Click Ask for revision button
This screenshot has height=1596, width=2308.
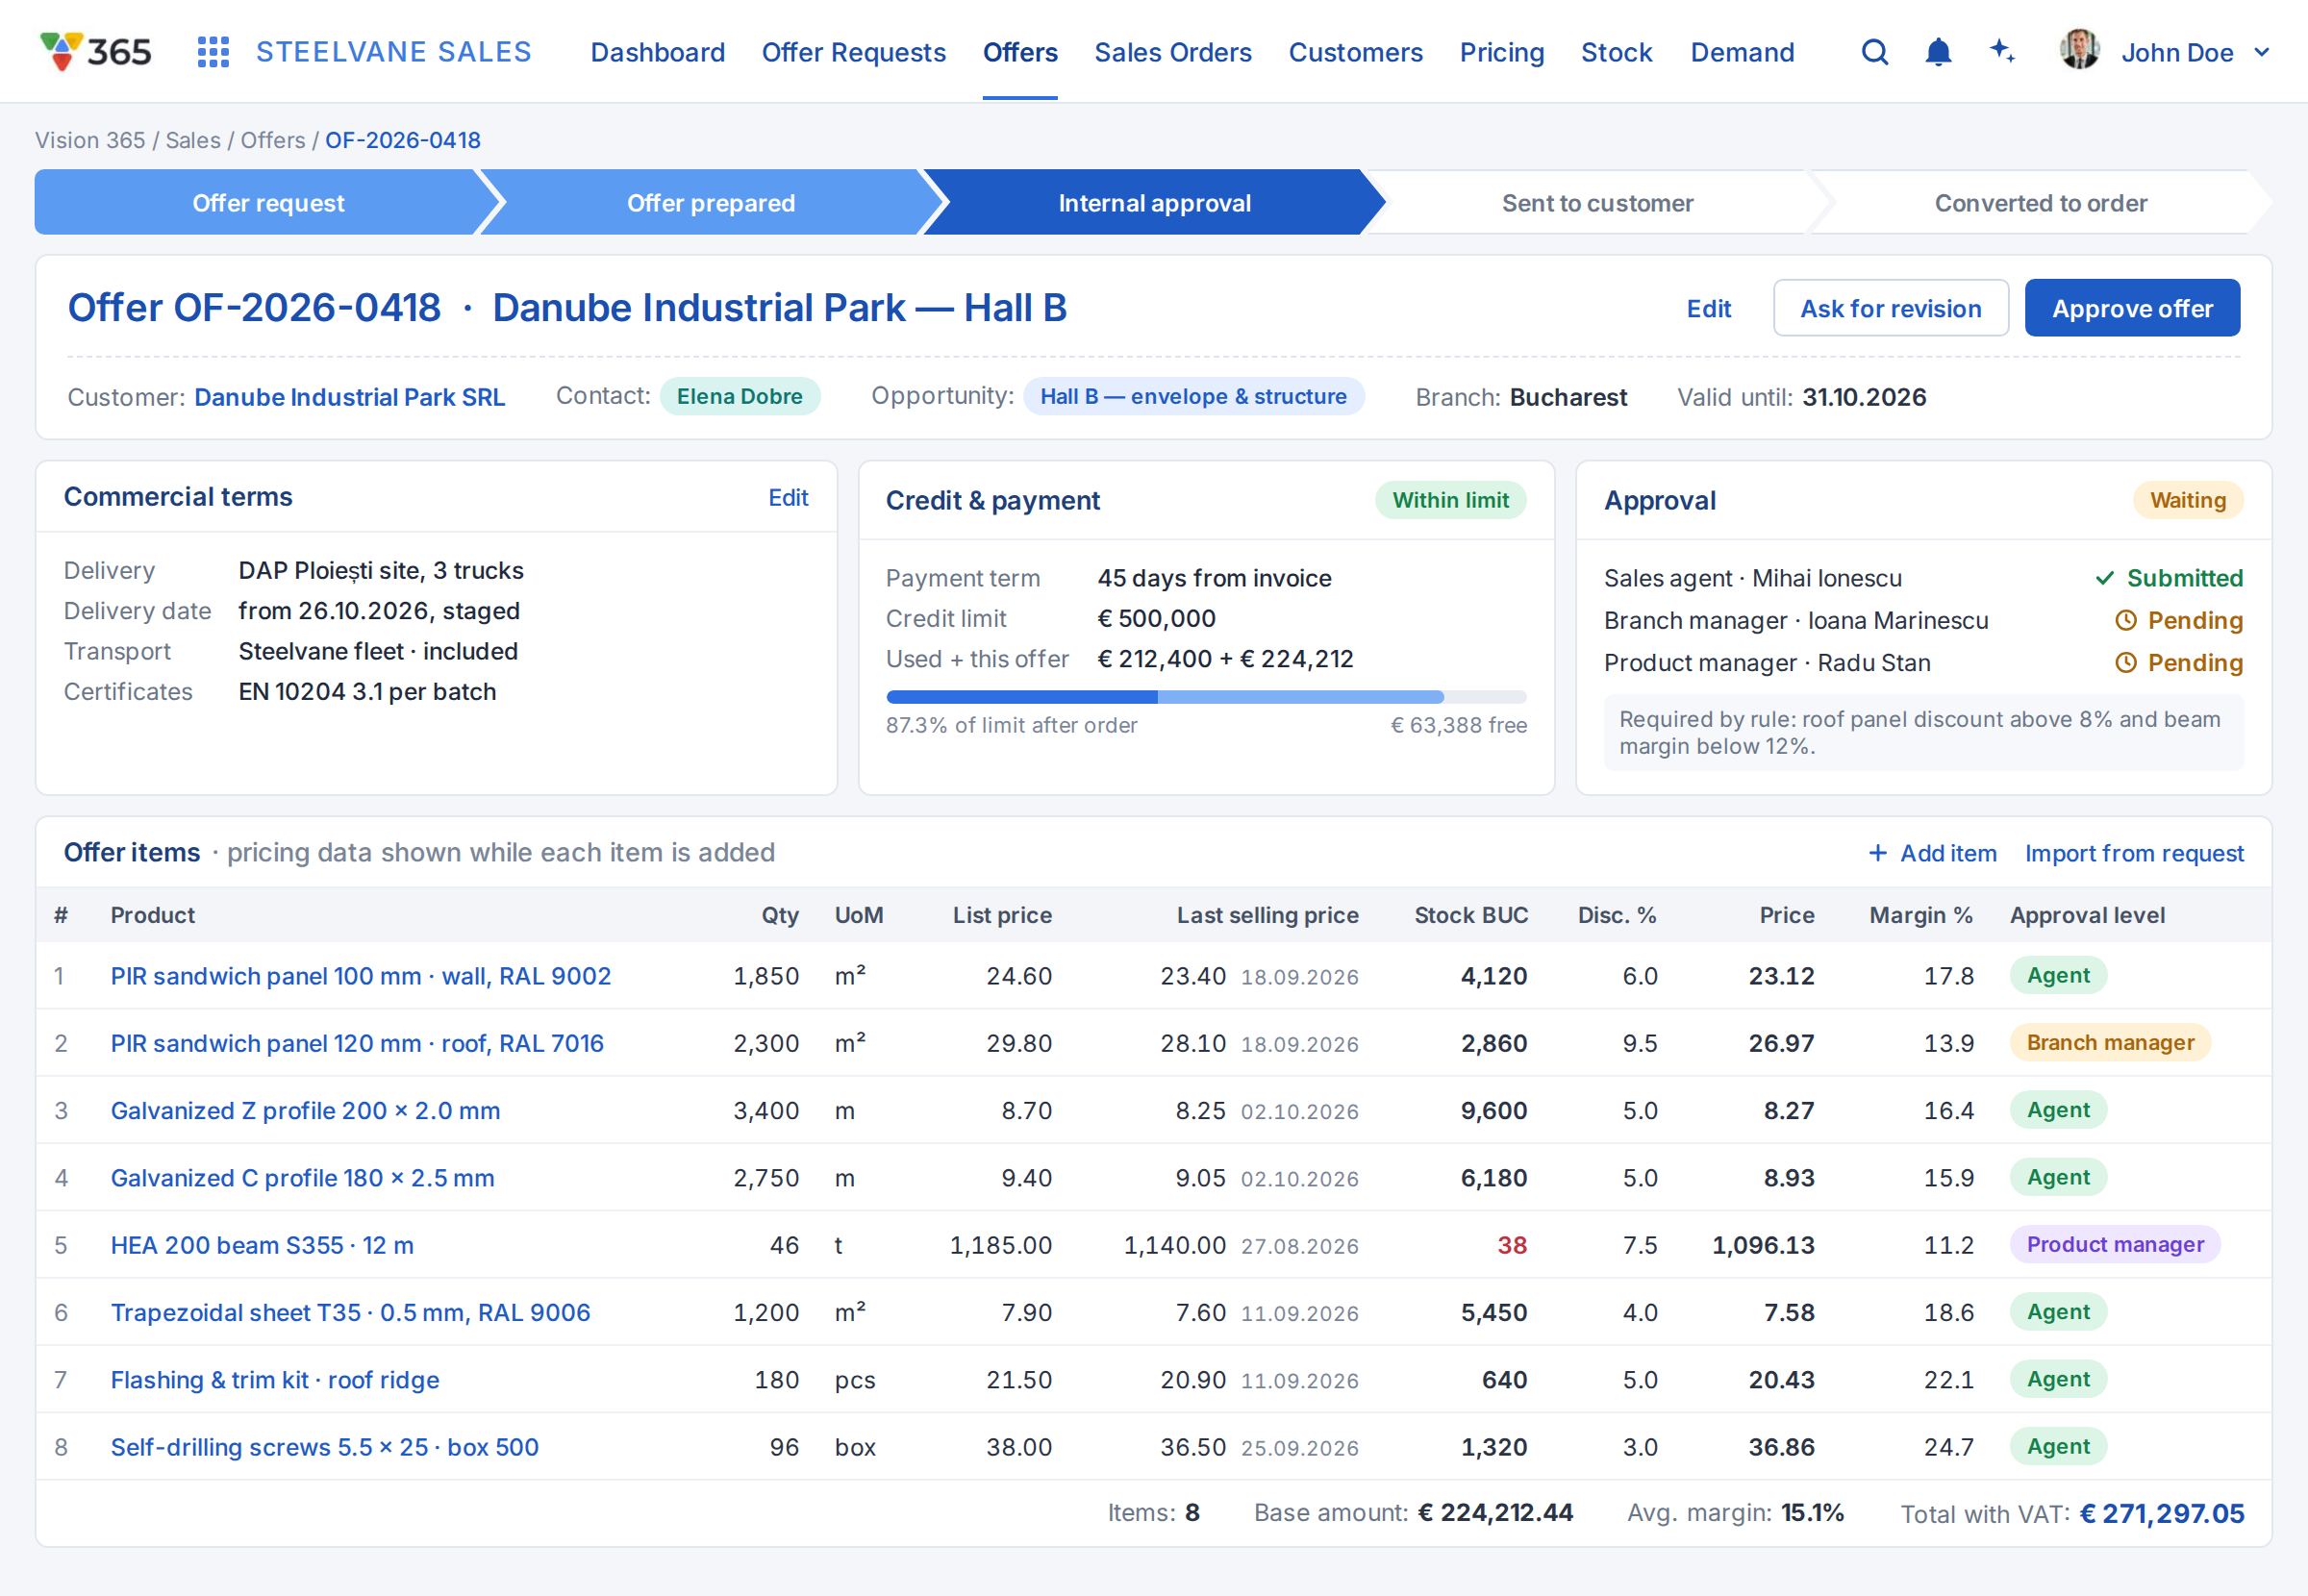[1890, 308]
